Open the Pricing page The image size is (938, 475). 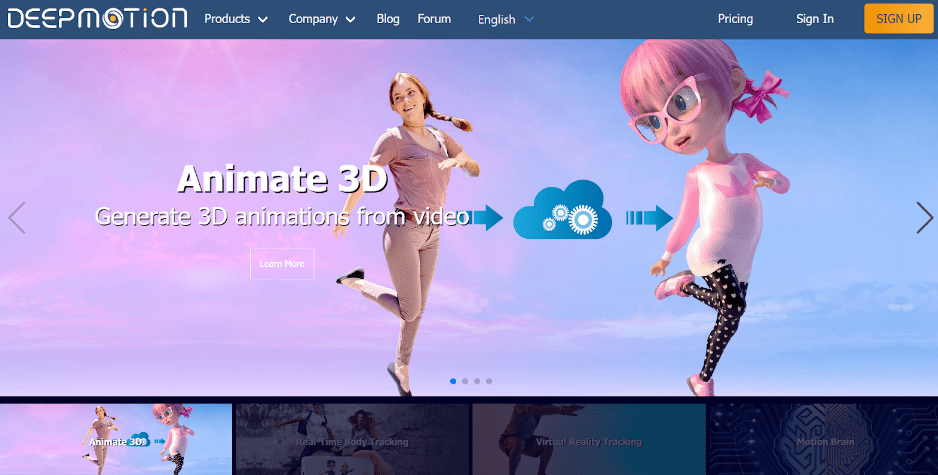[x=735, y=19]
